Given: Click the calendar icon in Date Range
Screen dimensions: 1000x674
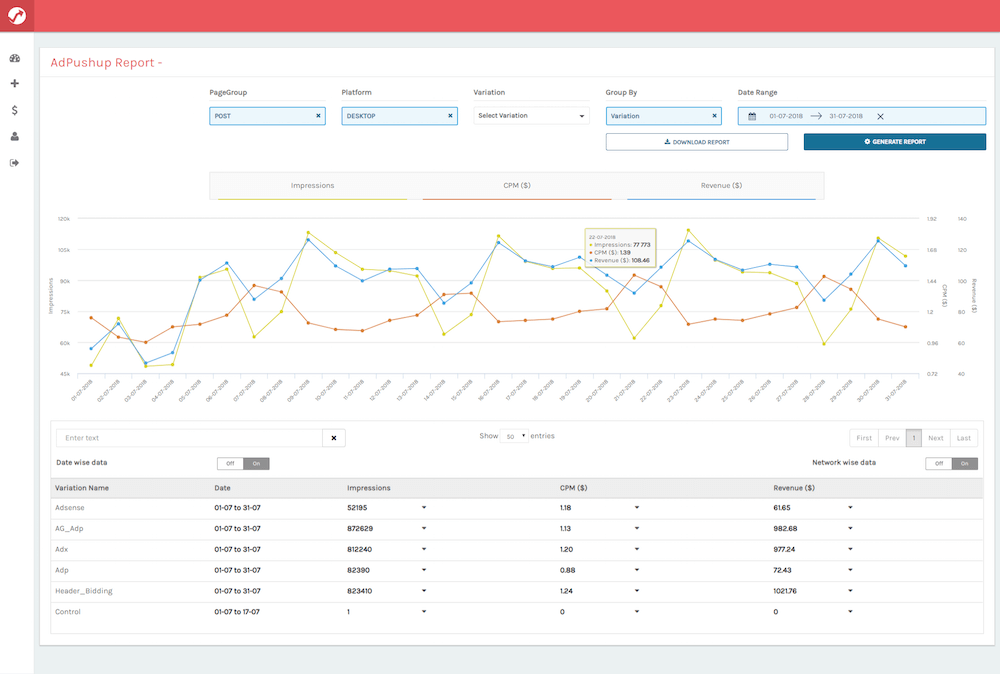Looking at the screenshot, I should (752, 116).
